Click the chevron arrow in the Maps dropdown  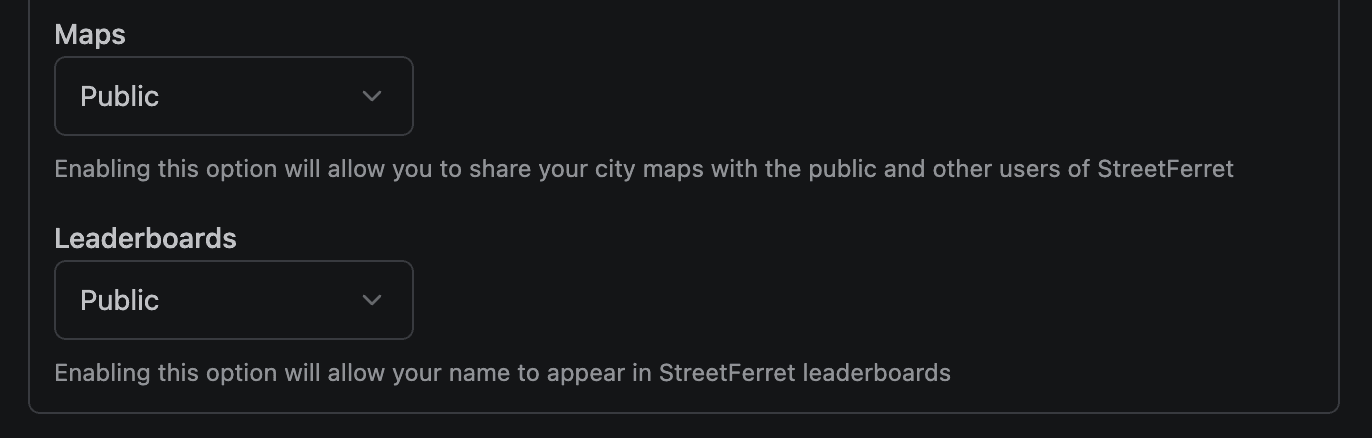(372, 96)
